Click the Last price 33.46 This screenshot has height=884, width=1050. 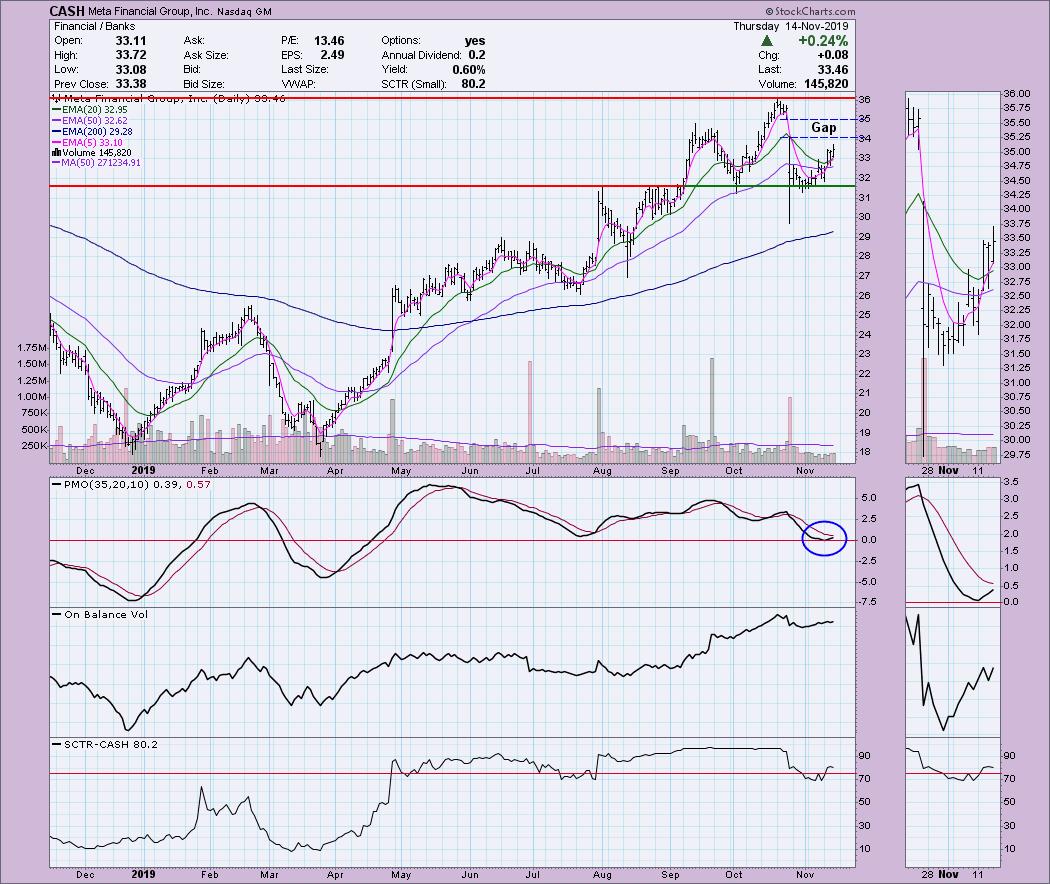tap(832, 70)
